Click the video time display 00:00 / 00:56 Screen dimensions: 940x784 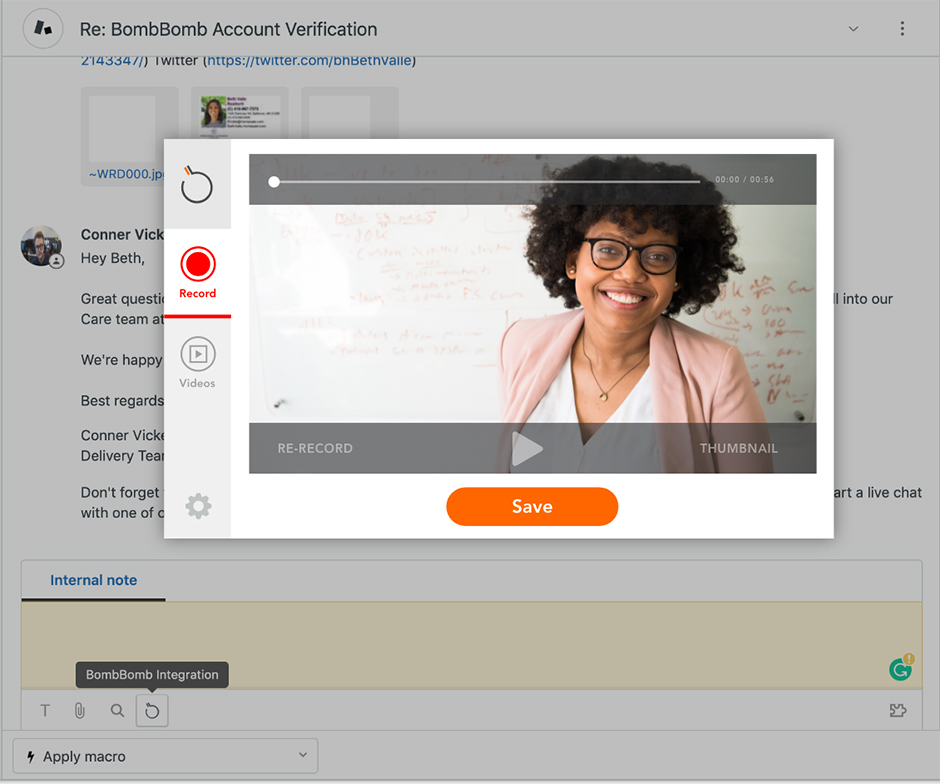[744, 179]
